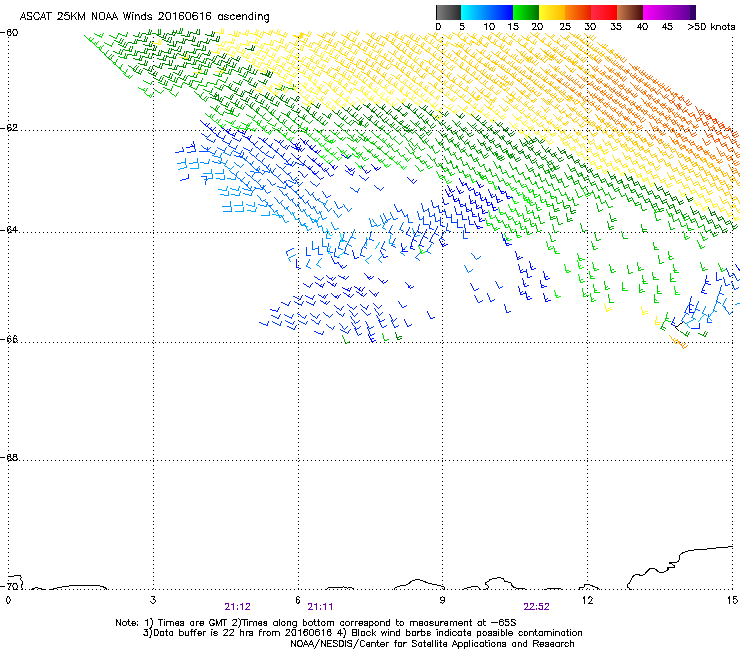Click the latitude label '-66'
740x650 pixels.
[x=9, y=339]
